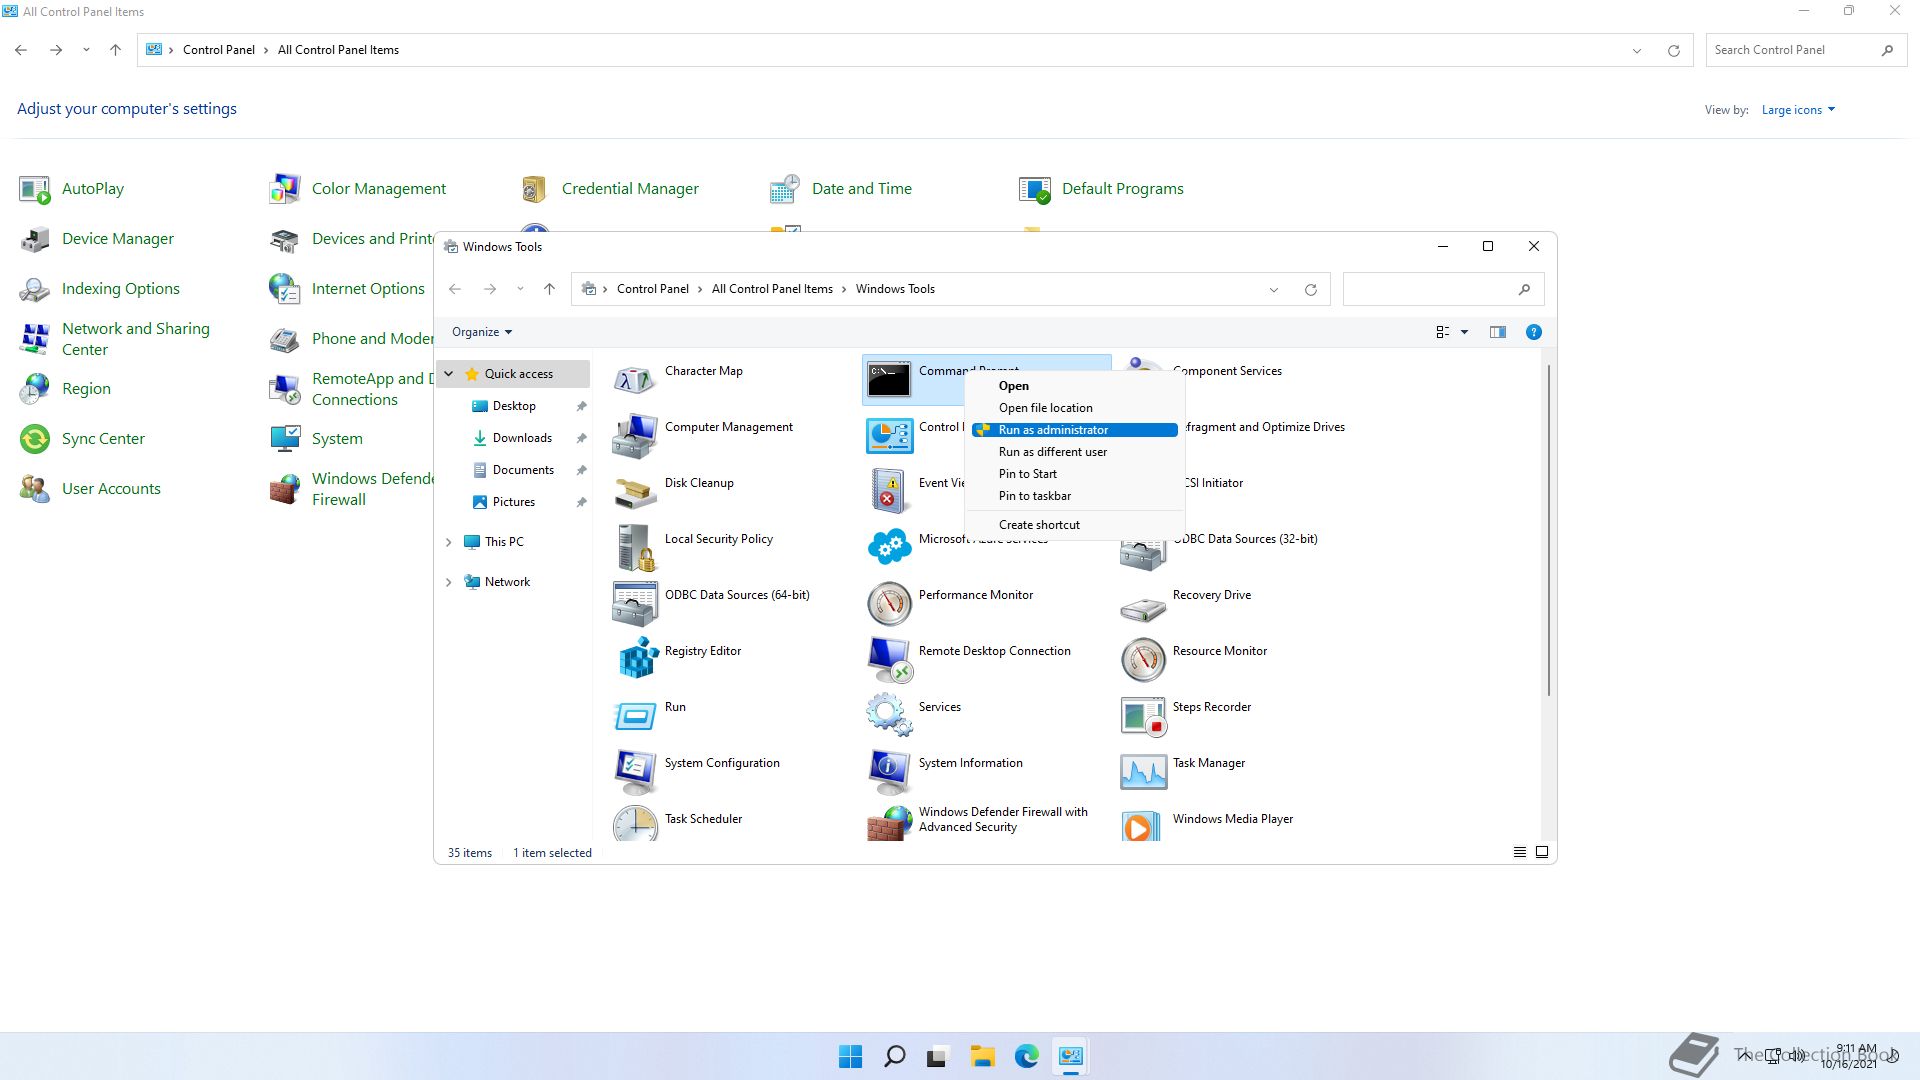
Task: Open Local Security Policy icon
Action: click(635, 547)
